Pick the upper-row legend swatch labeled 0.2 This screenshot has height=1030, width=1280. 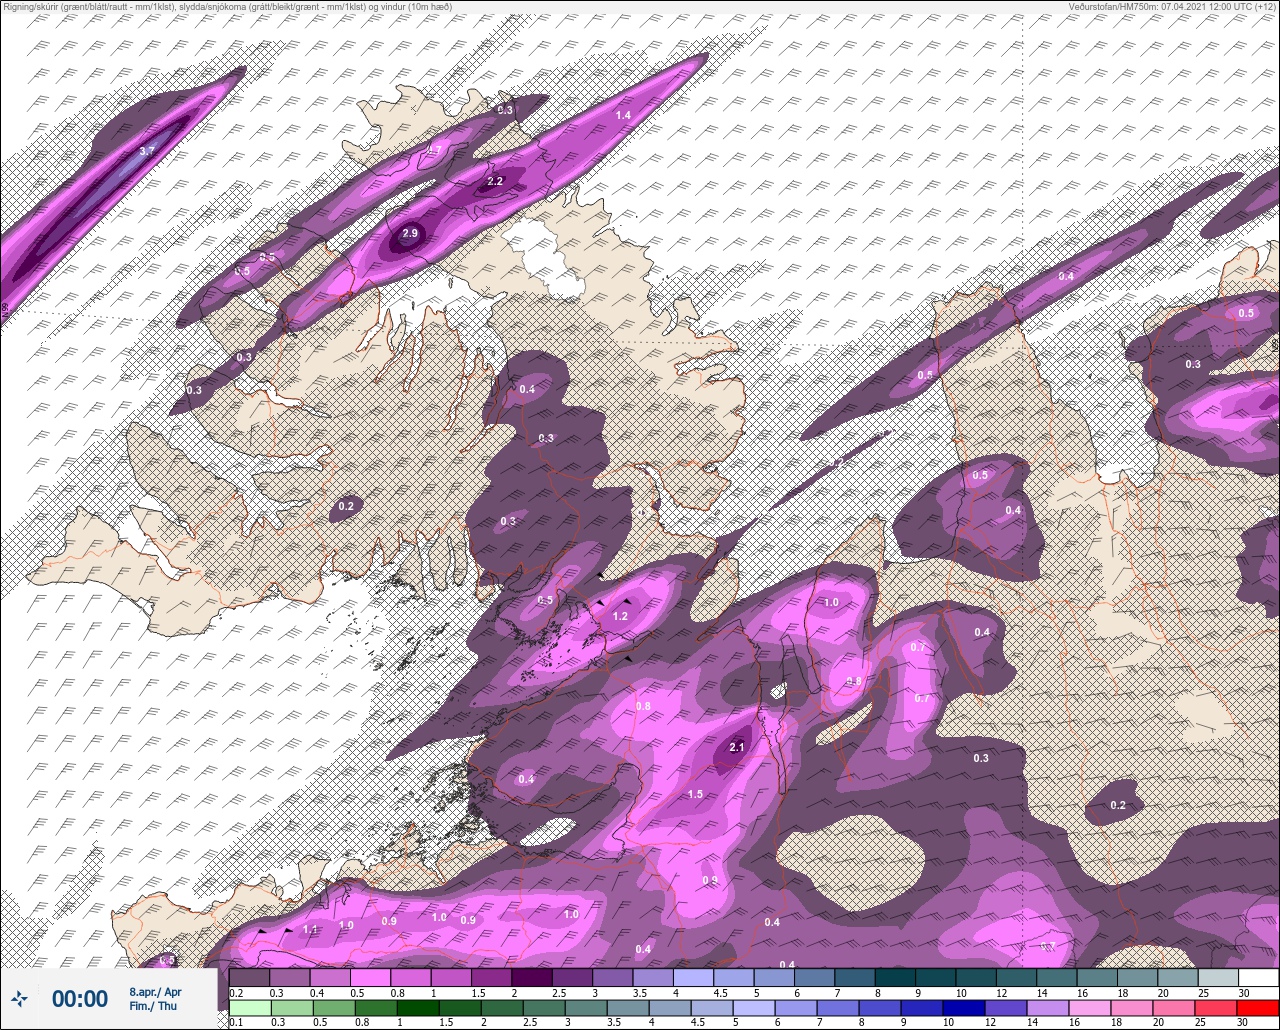click(249, 977)
